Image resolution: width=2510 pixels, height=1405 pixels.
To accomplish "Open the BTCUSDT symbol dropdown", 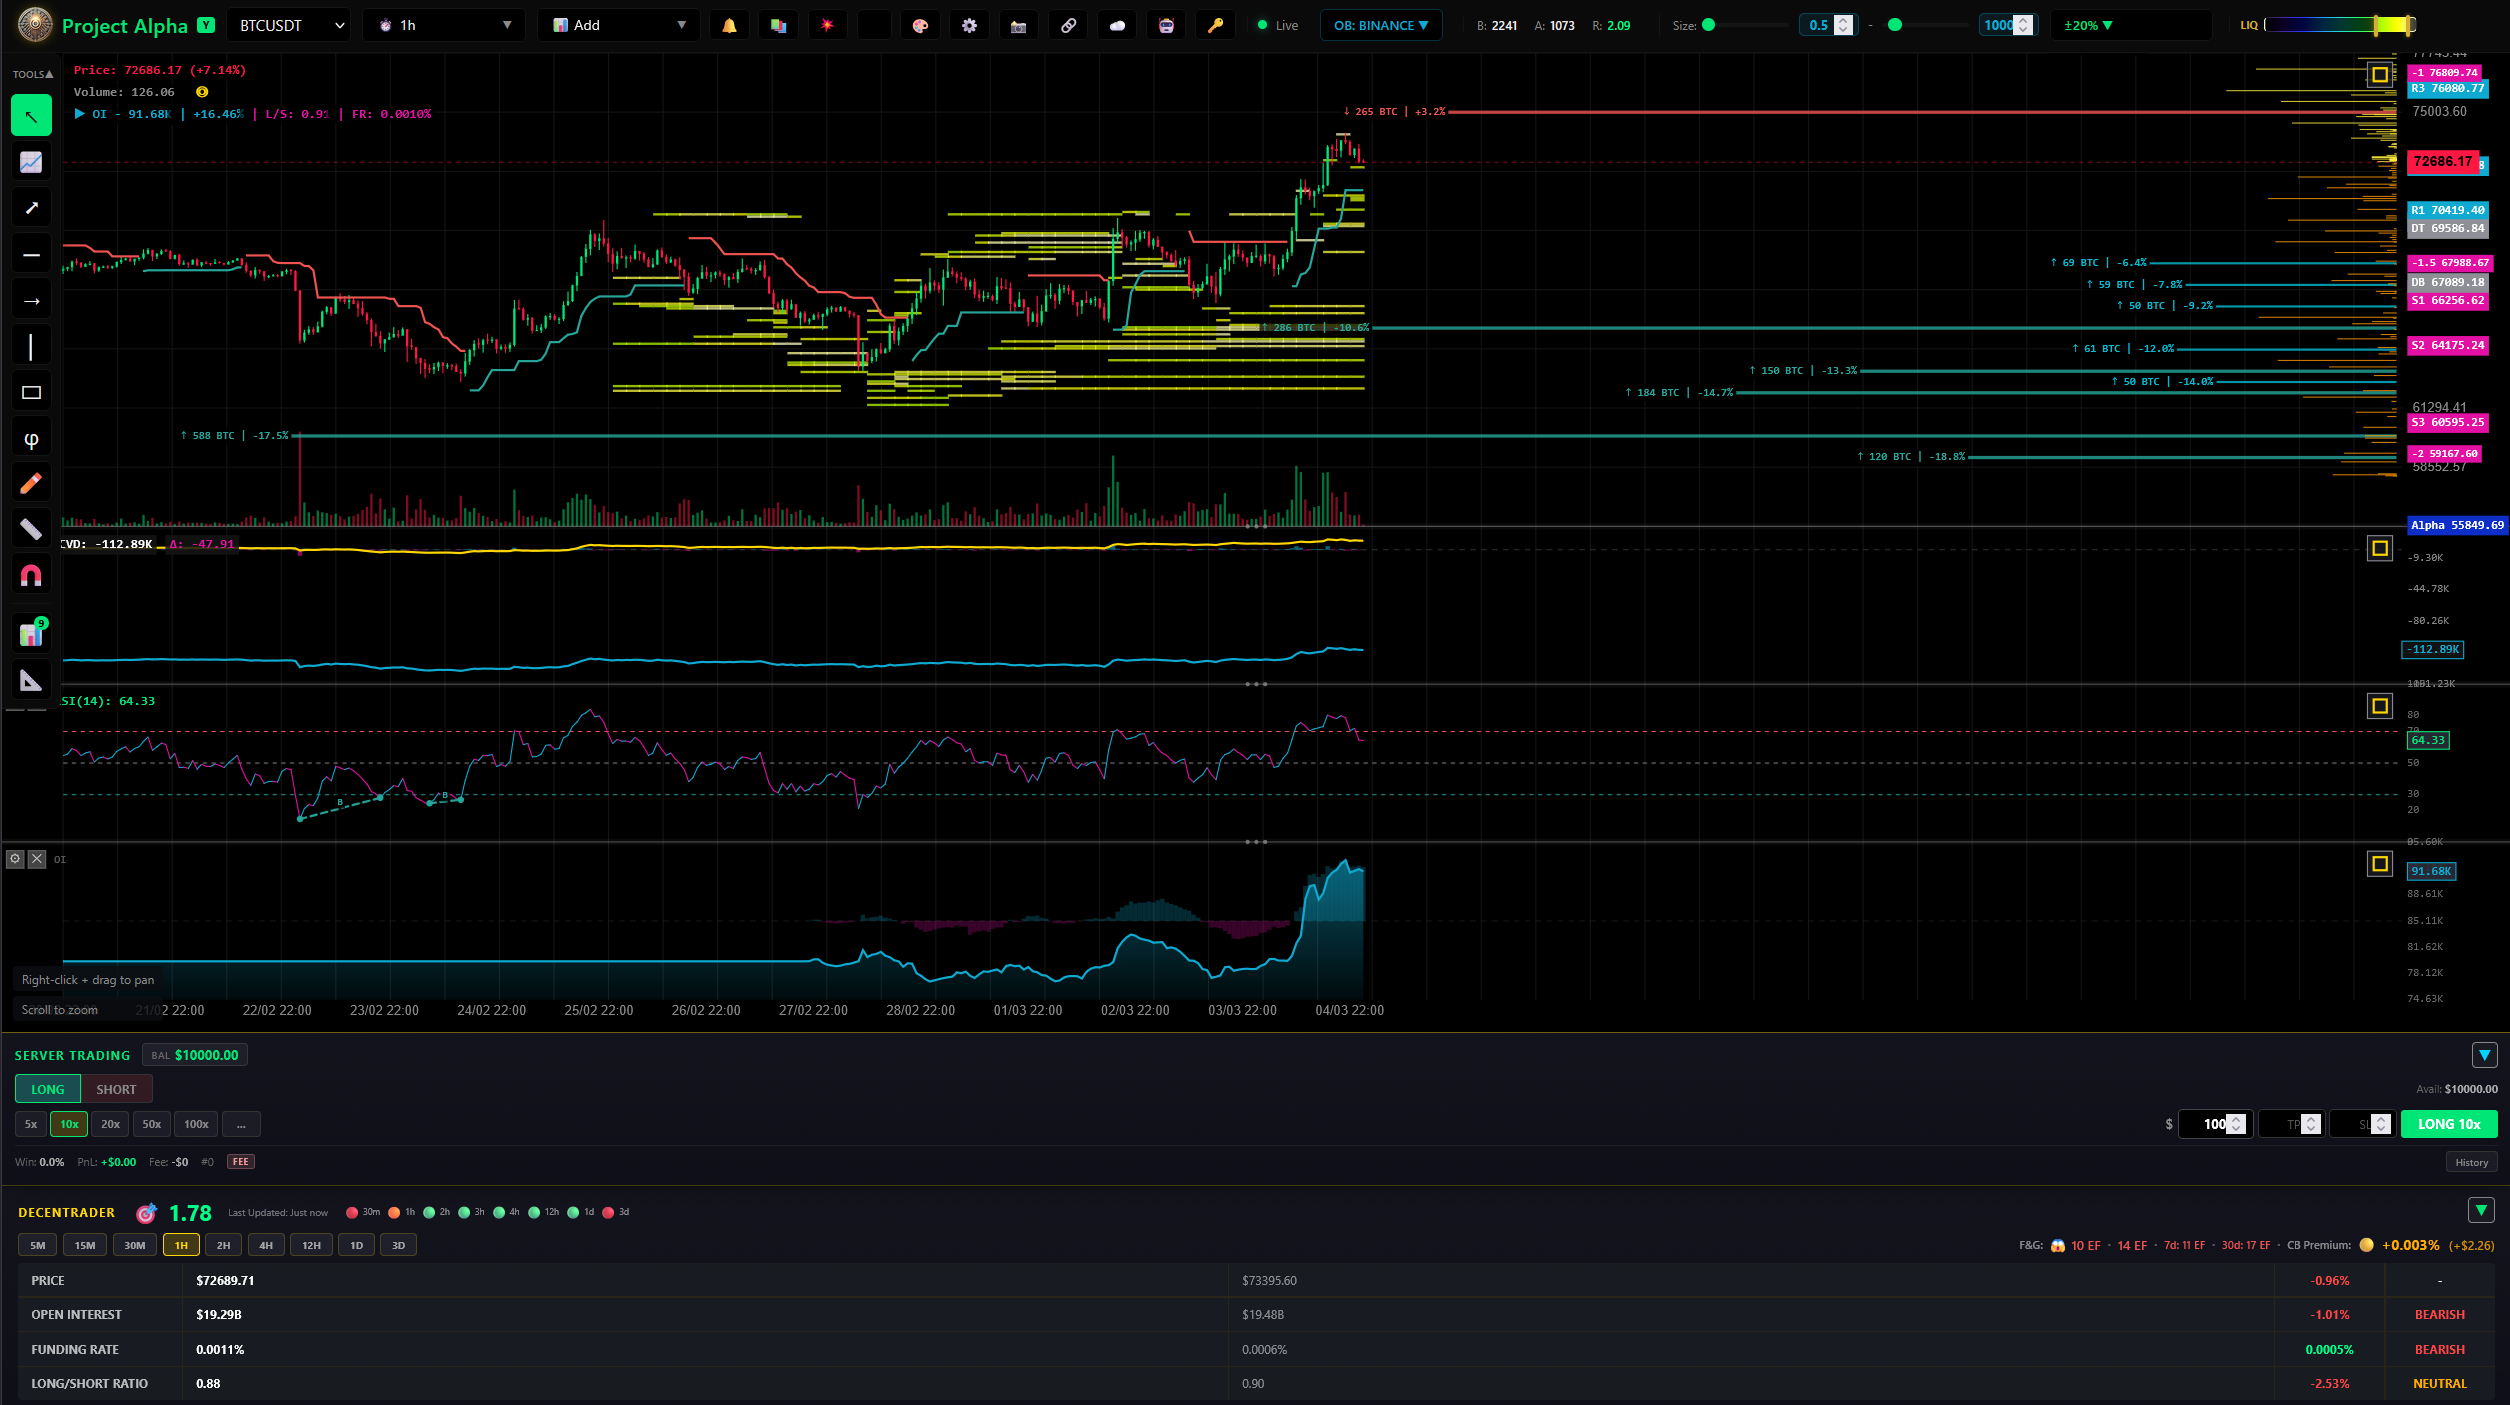I will pos(287,25).
